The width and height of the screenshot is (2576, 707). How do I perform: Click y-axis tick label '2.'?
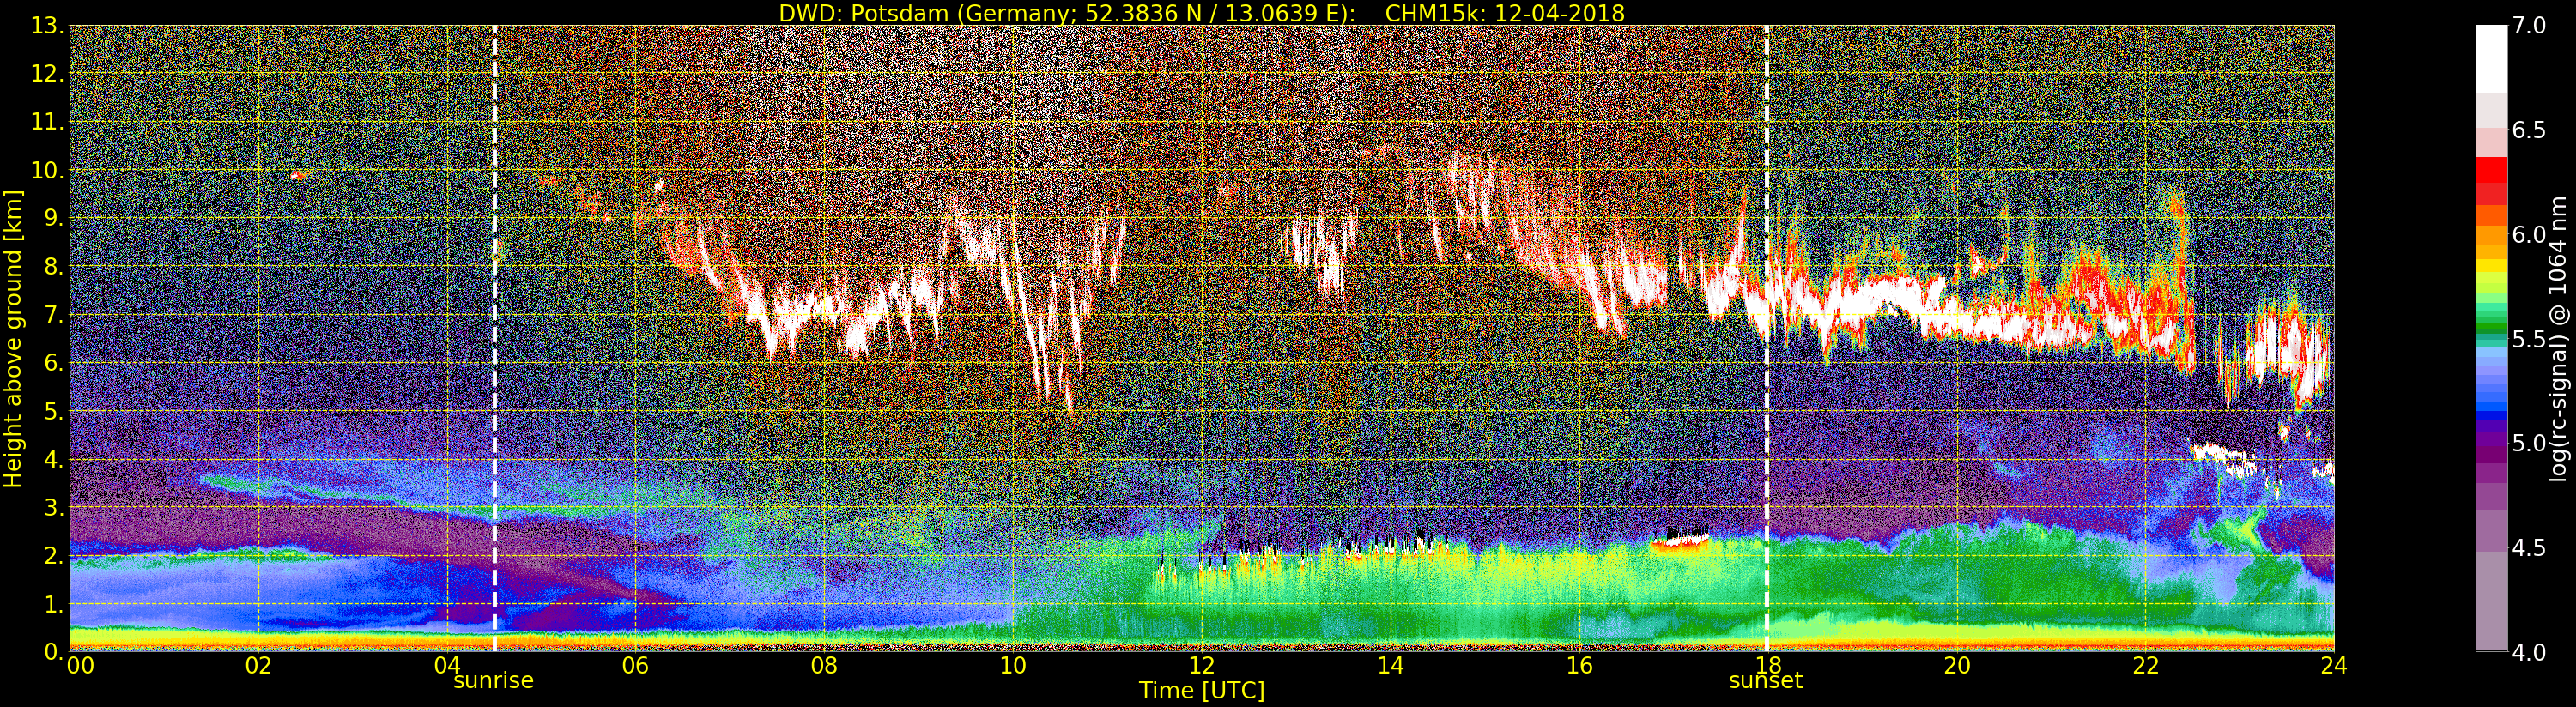pos(53,555)
